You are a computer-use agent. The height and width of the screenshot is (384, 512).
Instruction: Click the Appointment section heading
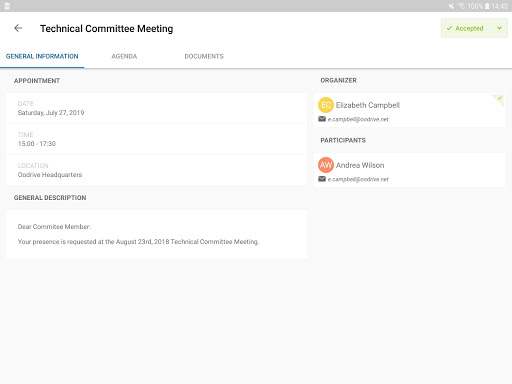pyautogui.click(x=37, y=81)
